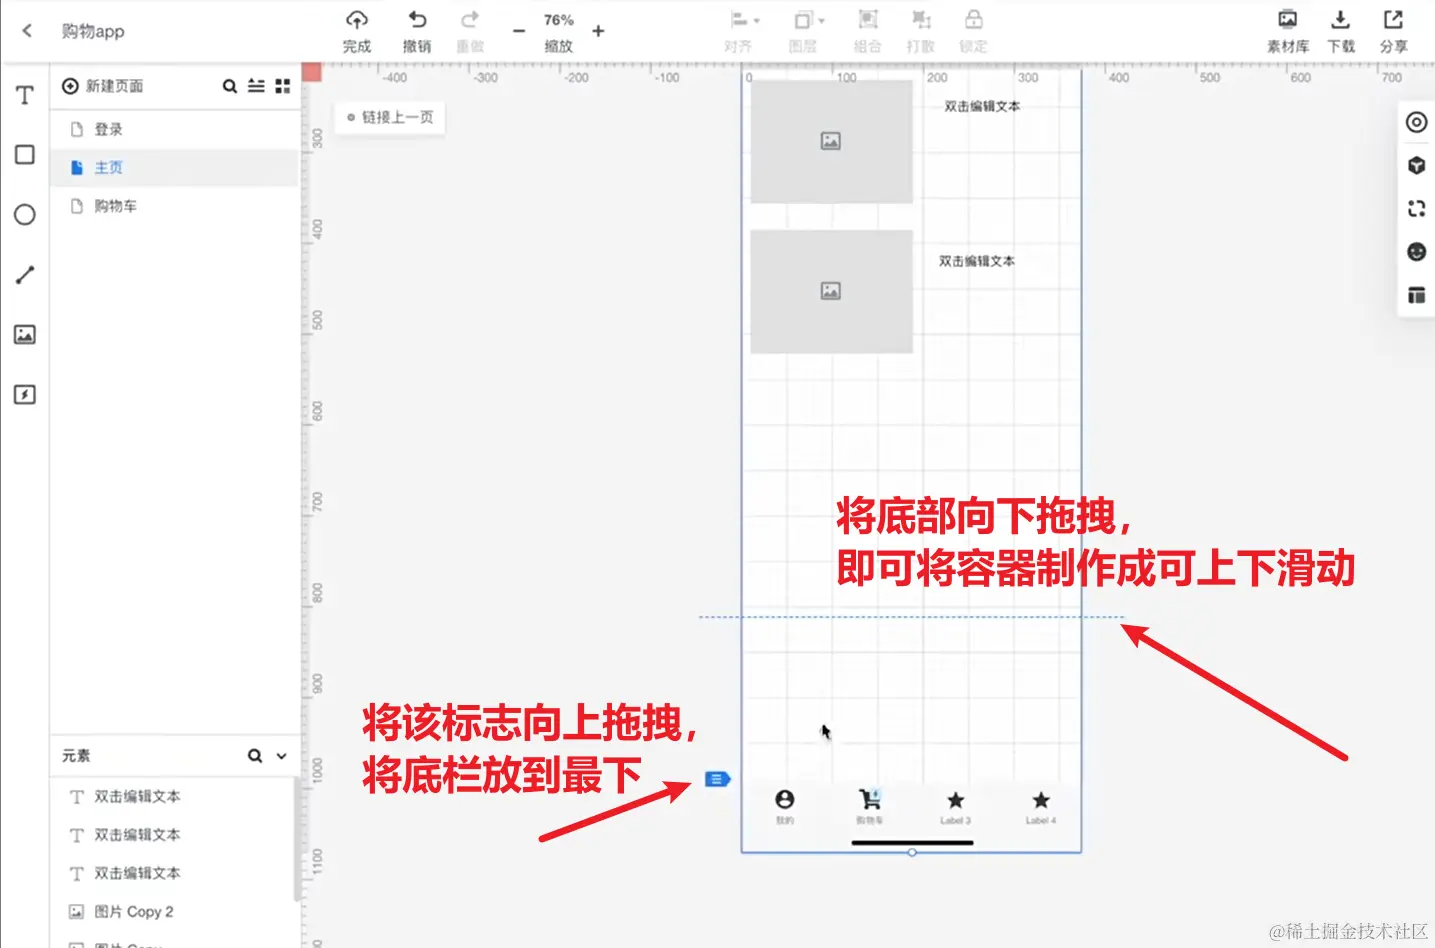The image size is (1435, 948).
Task: Collapse the 元素 panel with its chevron
Action: [281, 756]
